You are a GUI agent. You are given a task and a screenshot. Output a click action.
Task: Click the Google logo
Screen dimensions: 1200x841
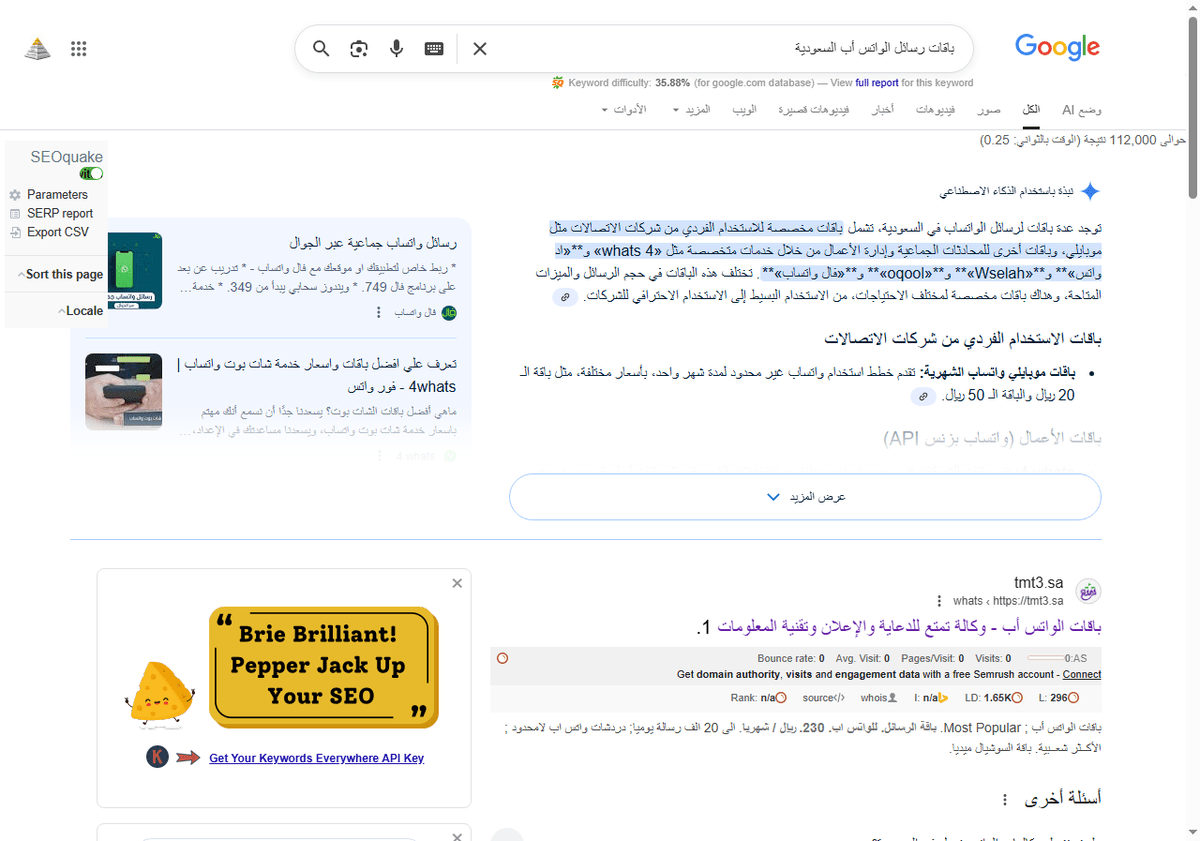(x=1057, y=47)
